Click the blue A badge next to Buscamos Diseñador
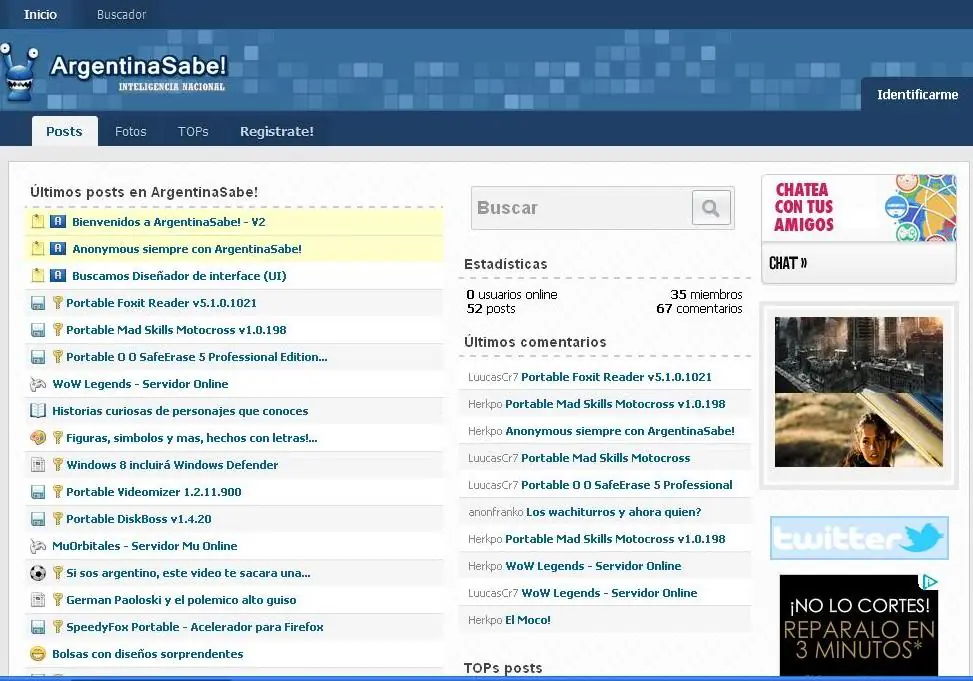 [x=58, y=276]
